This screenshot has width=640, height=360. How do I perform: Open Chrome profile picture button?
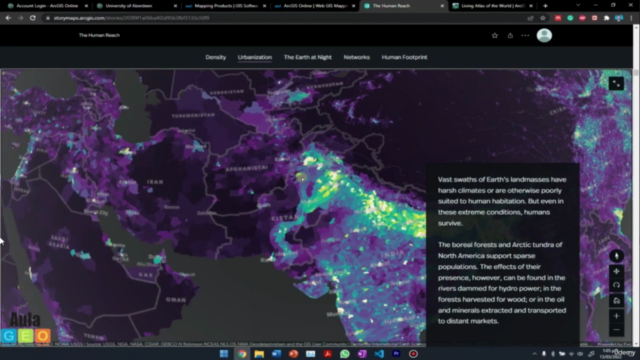[x=619, y=18]
